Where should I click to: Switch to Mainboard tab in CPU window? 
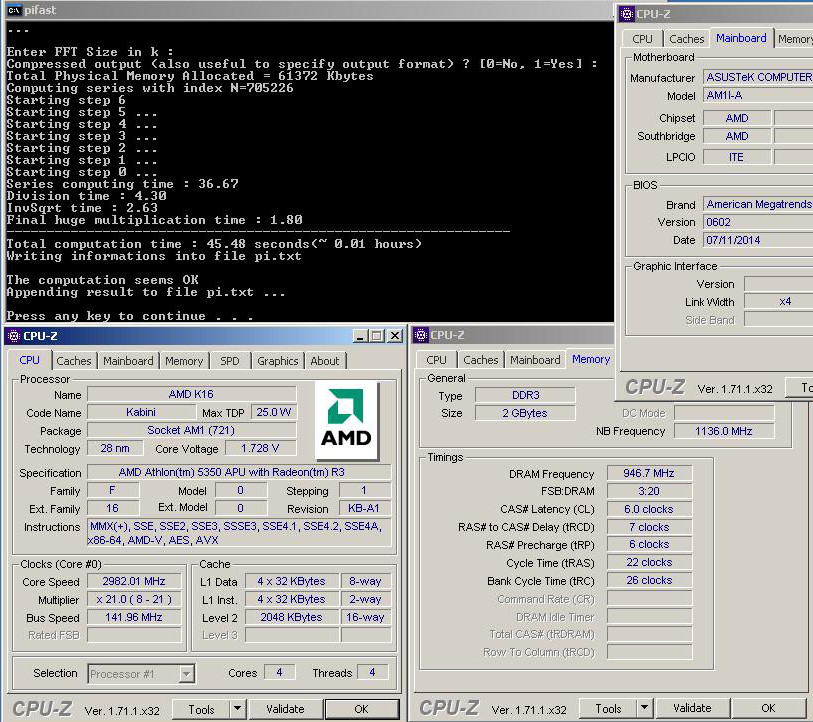[128, 360]
